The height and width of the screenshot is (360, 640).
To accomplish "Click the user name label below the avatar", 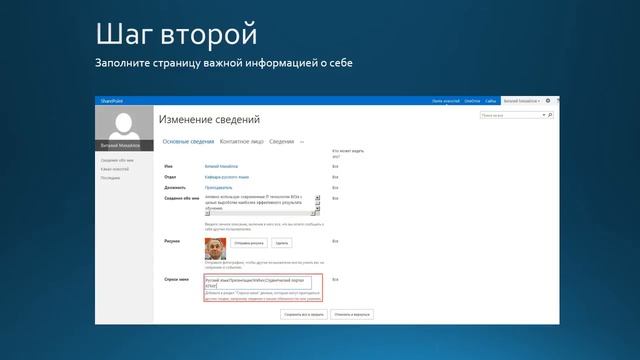I will 120,146.
